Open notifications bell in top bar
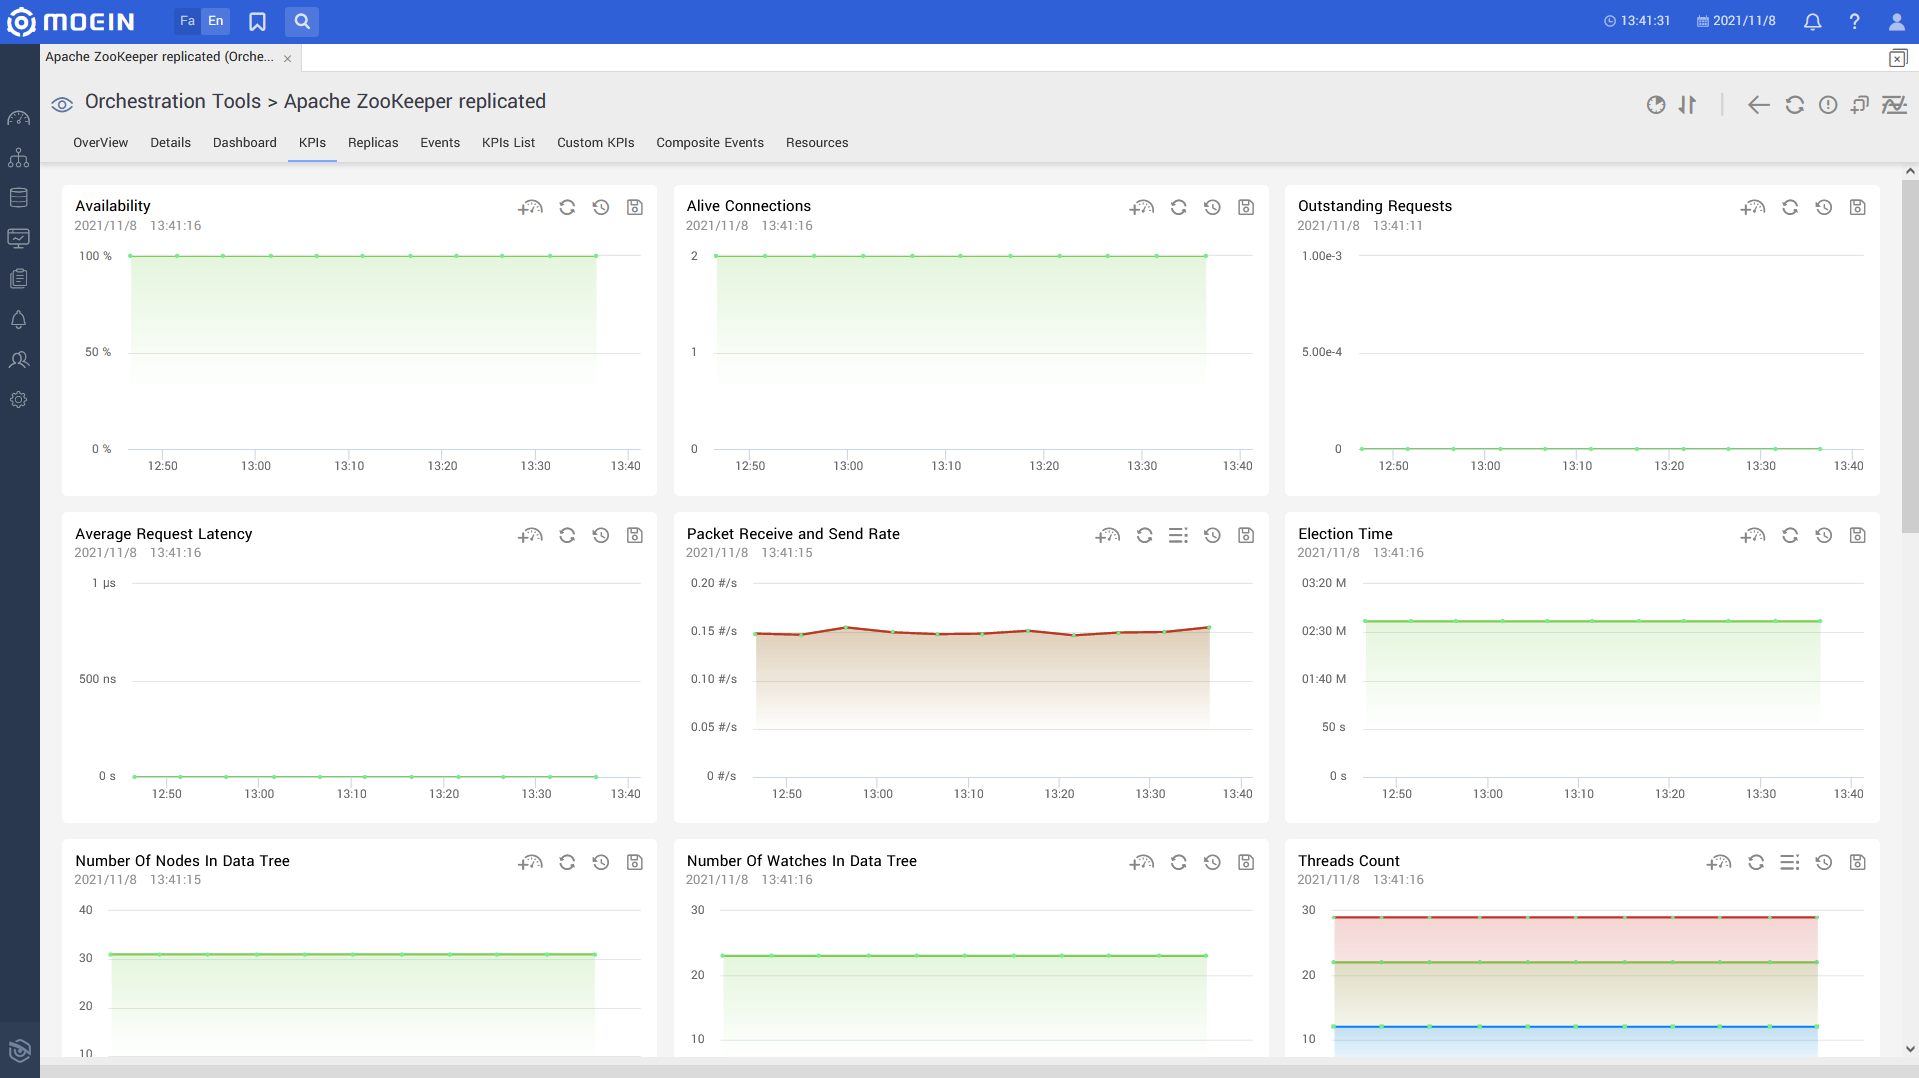 click(1812, 21)
